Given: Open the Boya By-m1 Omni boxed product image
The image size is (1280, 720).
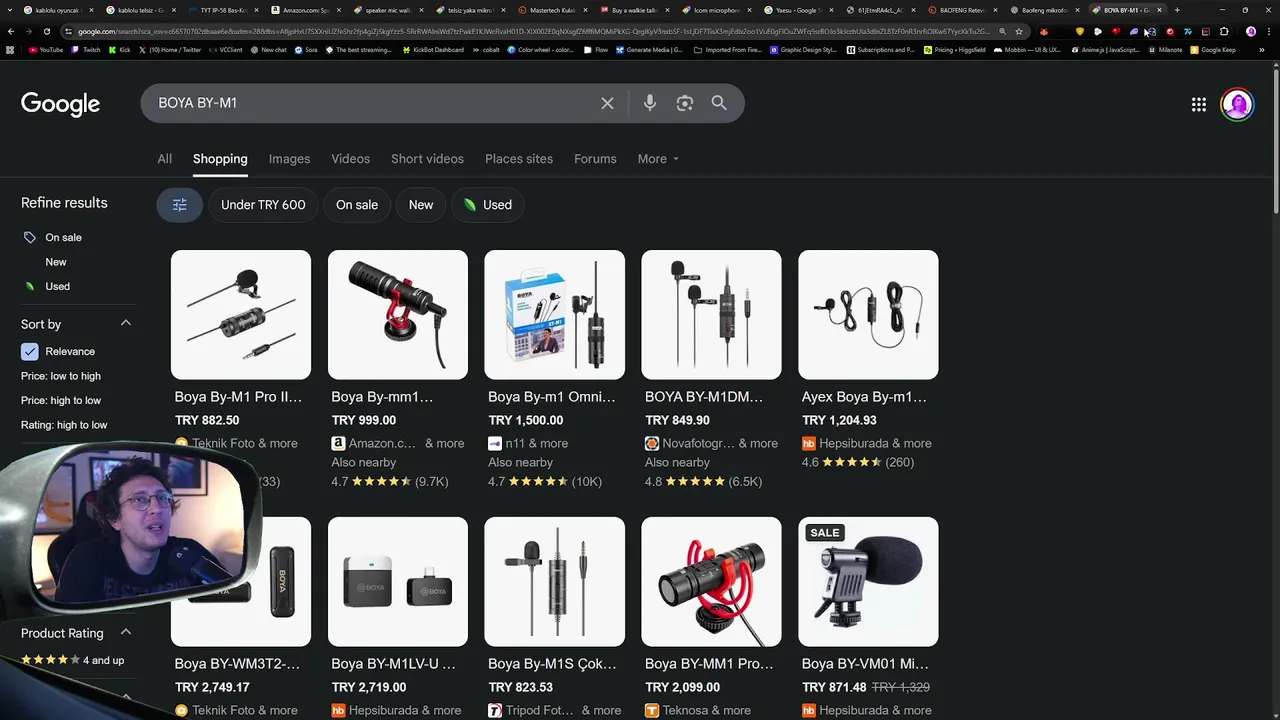Looking at the screenshot, I should (x=555, y=315).
